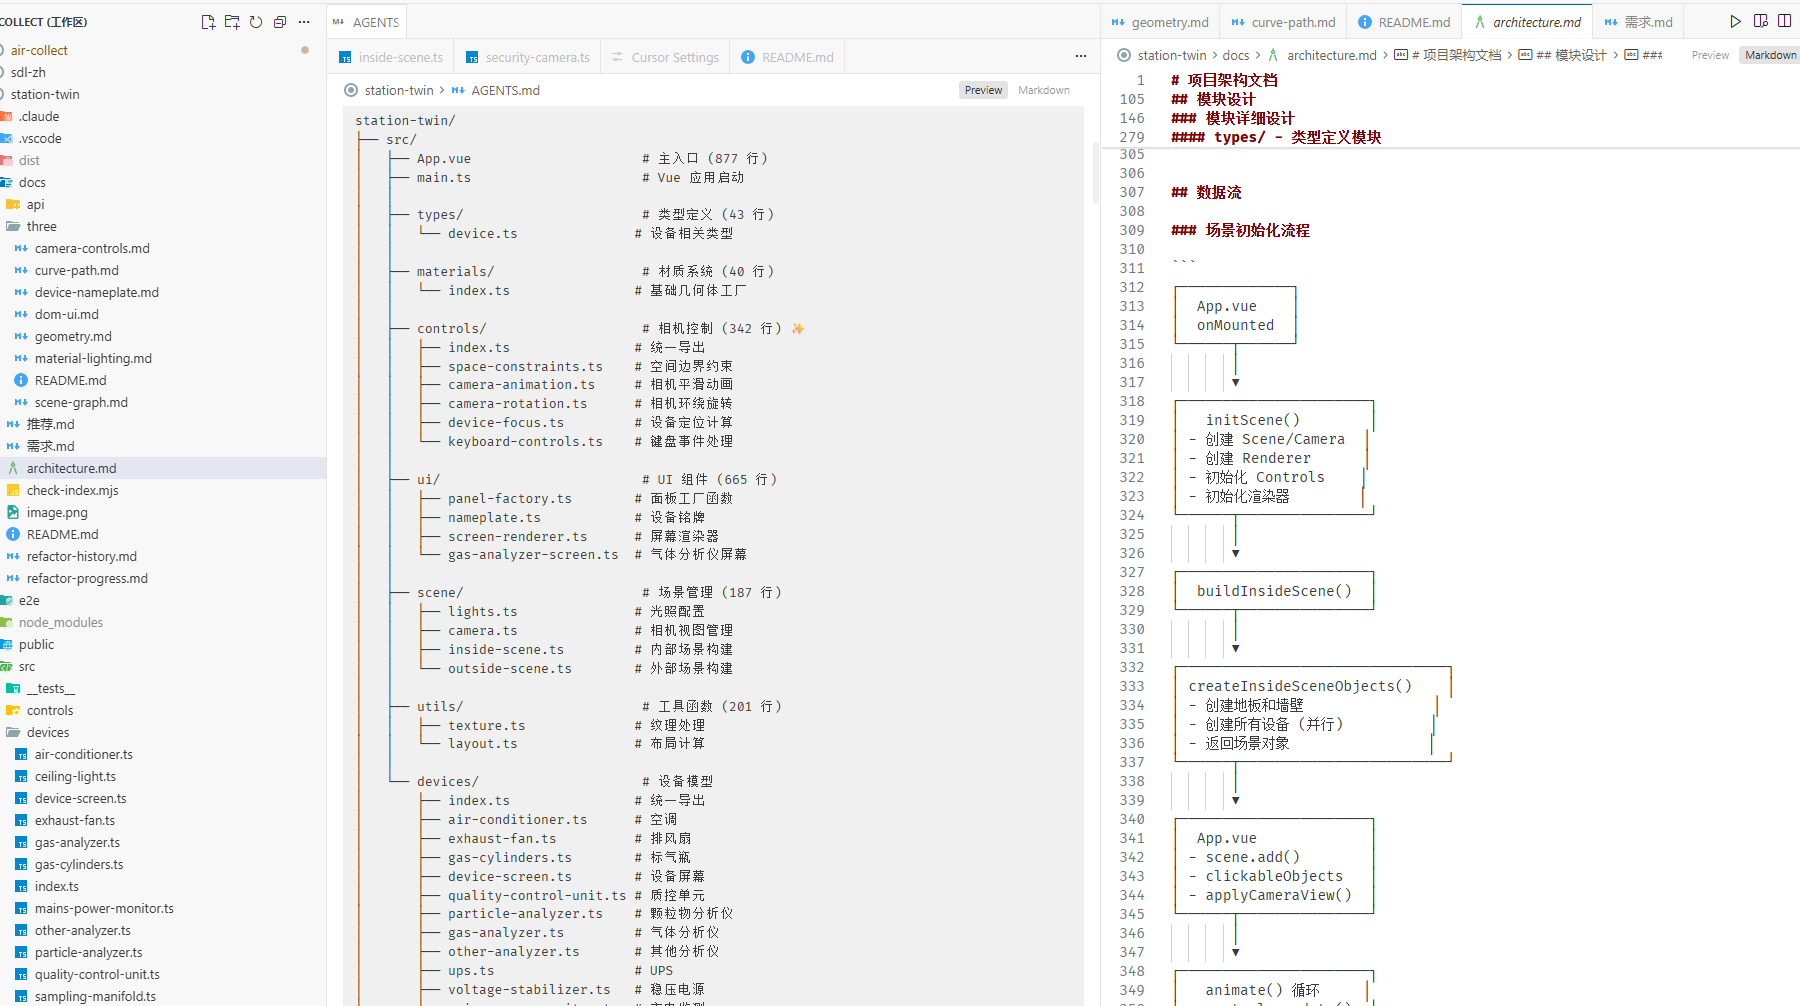Click the New Folder icon in explorer header

232,22
